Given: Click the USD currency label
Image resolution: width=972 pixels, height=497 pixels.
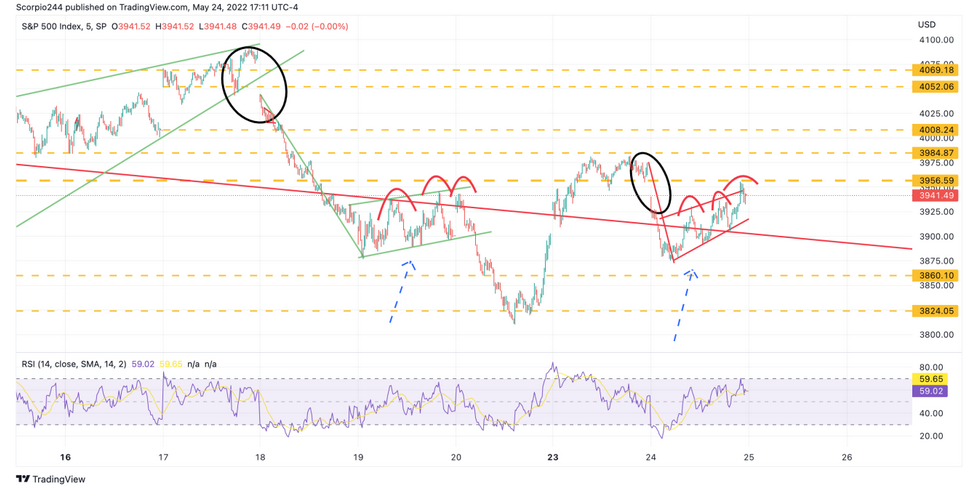Looking at the screenshot, I should (926, 25).
